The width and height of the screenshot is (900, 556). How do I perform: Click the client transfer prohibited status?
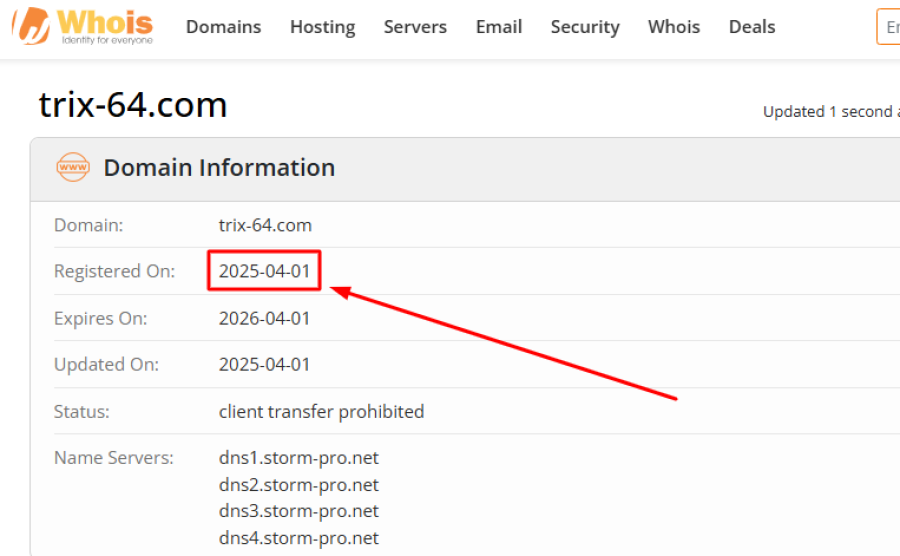click(321, 411)
